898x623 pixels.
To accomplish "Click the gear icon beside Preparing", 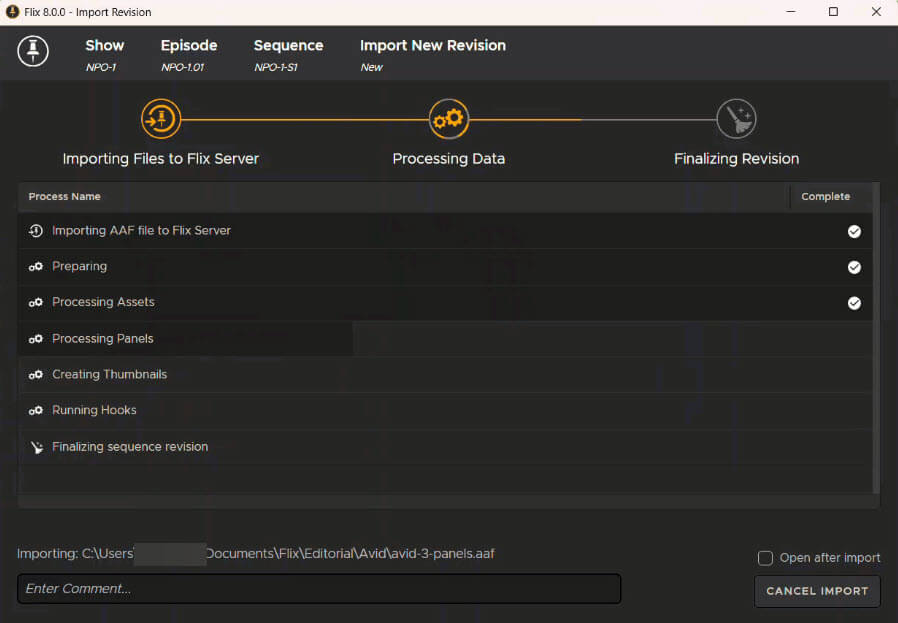I will pos(36,267).
